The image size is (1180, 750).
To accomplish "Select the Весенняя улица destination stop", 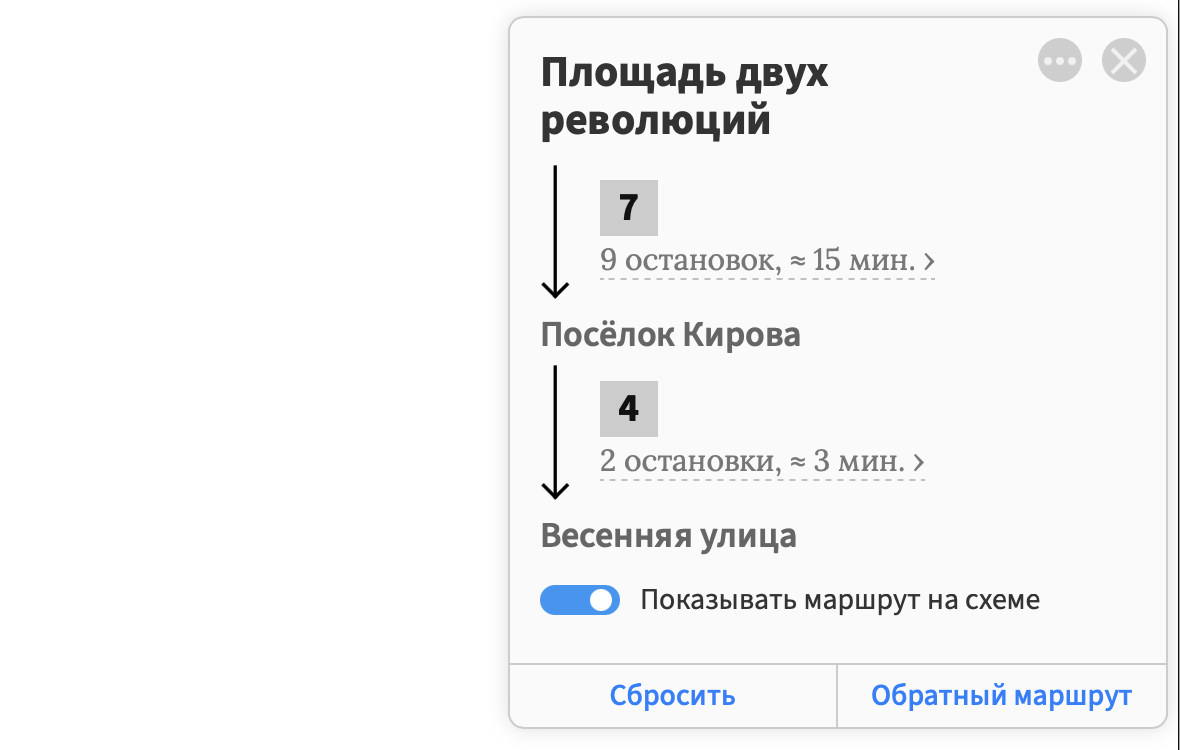I will coord(668,536).
